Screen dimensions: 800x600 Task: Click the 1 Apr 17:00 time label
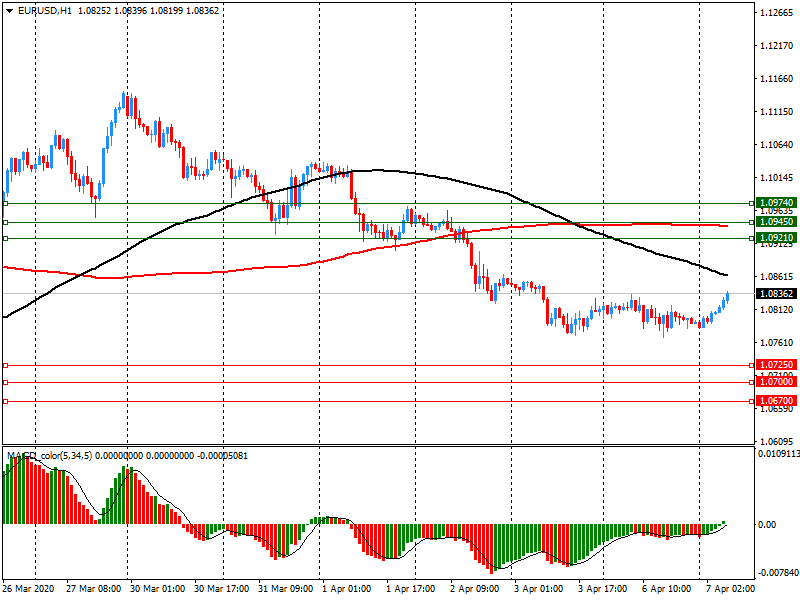tap(411, 589)
